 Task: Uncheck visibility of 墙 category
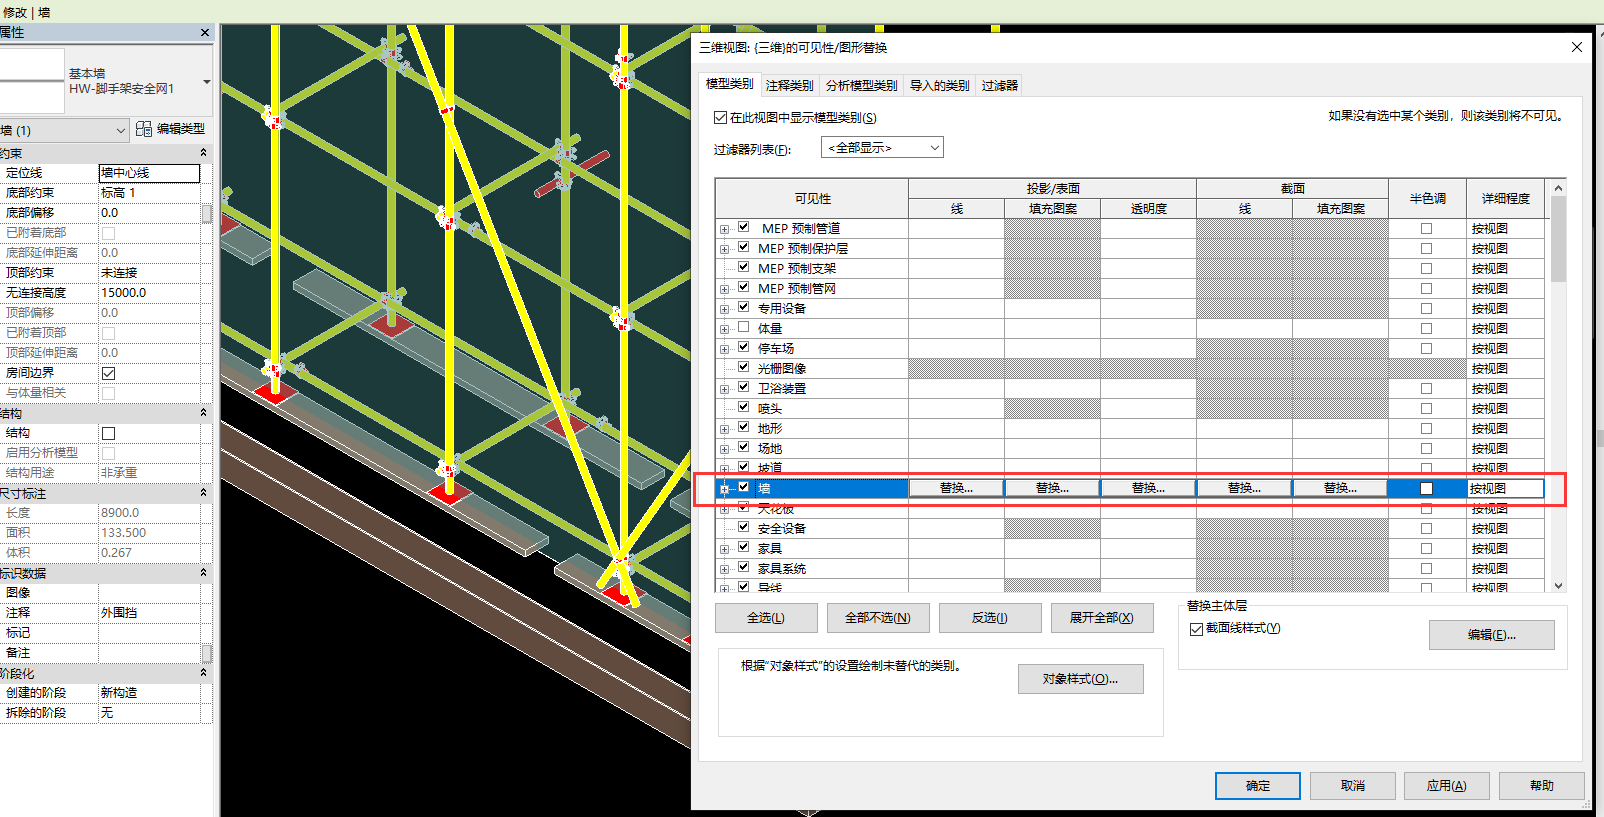pos(743,487)
